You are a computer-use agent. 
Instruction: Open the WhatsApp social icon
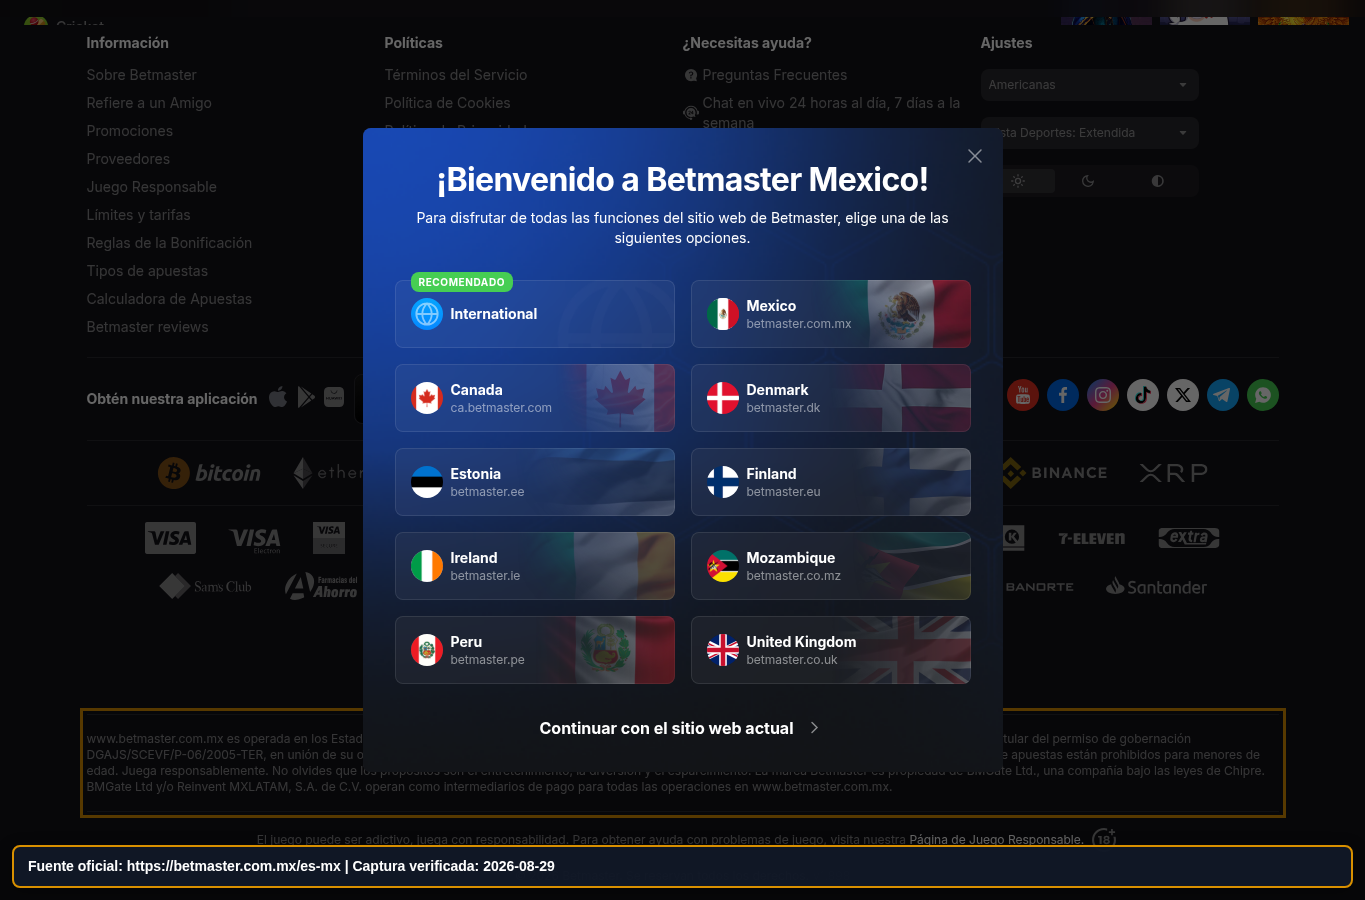click(x=1263, y=395)
